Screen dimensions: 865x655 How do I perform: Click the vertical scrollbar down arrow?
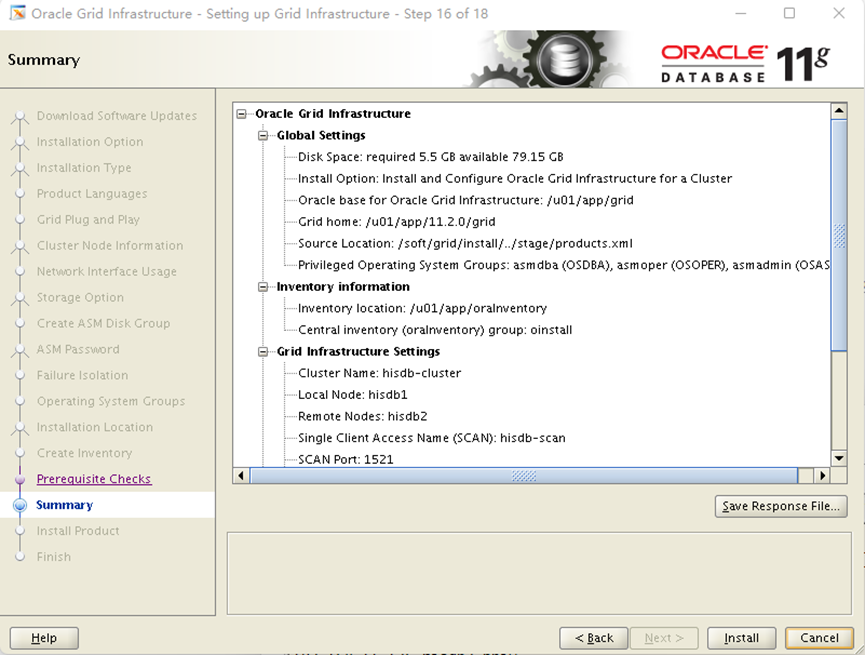pyautogui.click(x=839, y=458)
